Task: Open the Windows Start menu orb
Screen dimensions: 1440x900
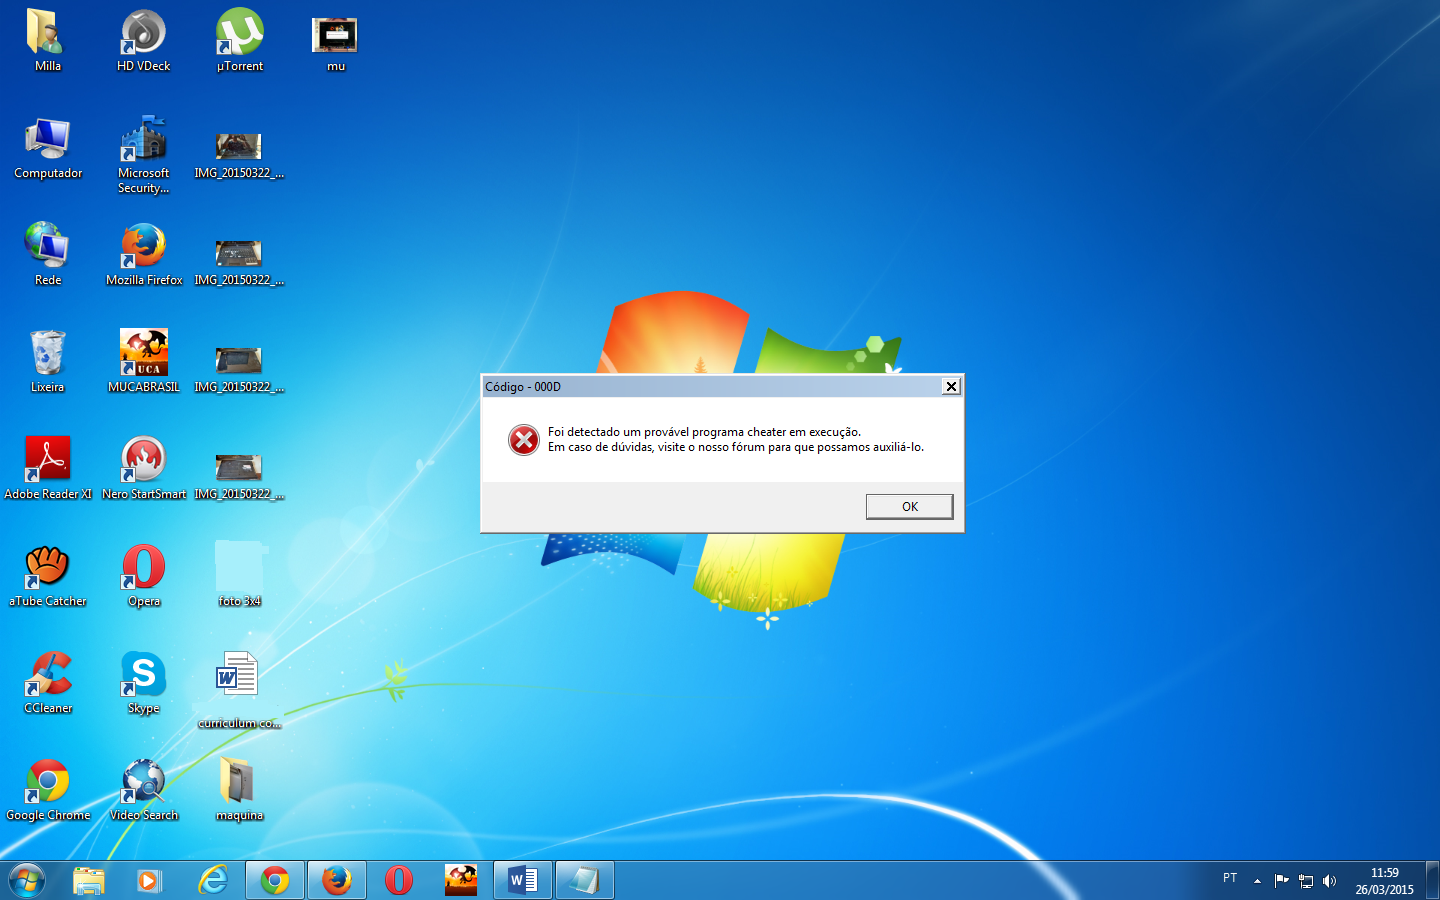Action: [26, 880]
